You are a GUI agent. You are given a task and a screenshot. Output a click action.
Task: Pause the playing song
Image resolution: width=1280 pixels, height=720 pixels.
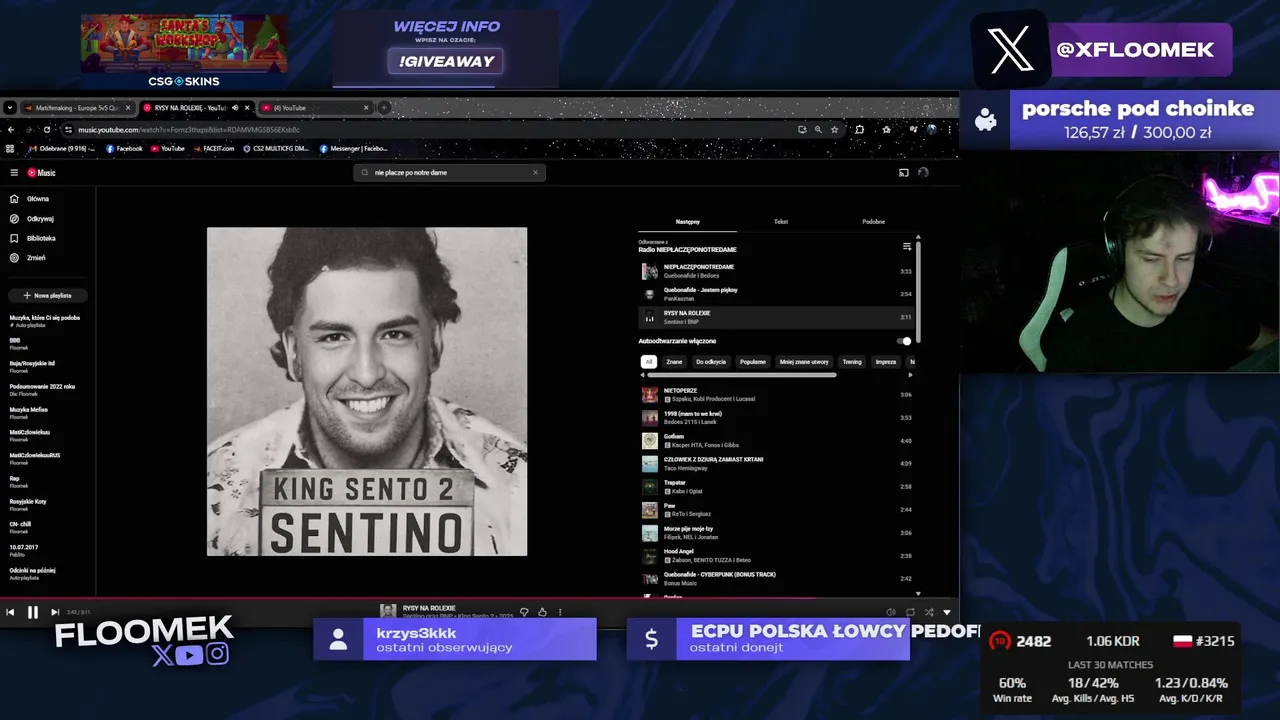32,612
